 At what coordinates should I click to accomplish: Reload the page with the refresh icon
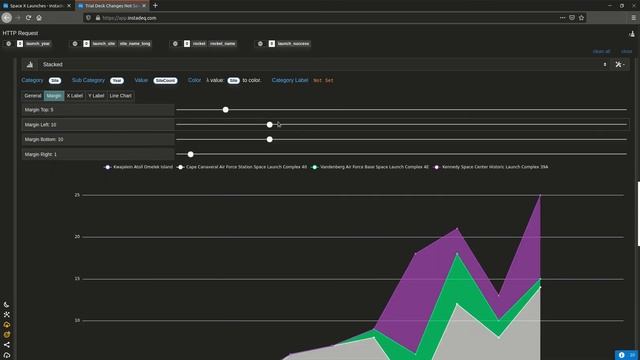tap(29, 18)
